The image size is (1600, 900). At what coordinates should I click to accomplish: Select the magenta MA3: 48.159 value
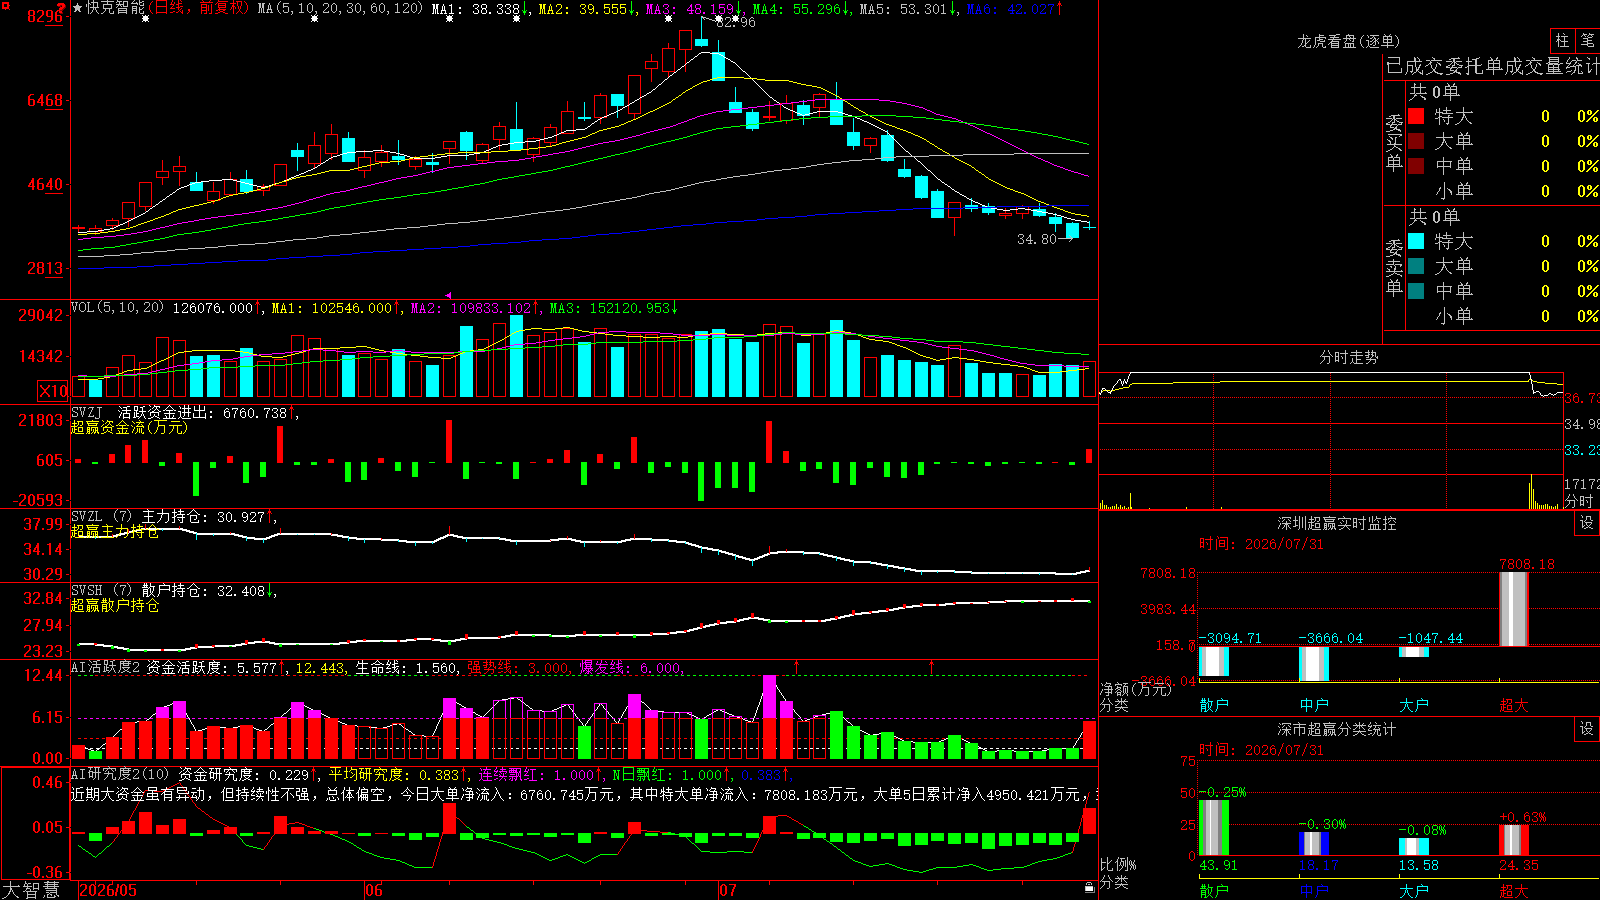690,9
